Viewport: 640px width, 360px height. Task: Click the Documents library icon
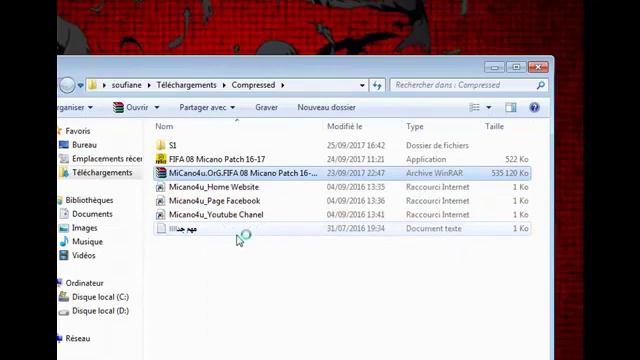click(64, 213)
